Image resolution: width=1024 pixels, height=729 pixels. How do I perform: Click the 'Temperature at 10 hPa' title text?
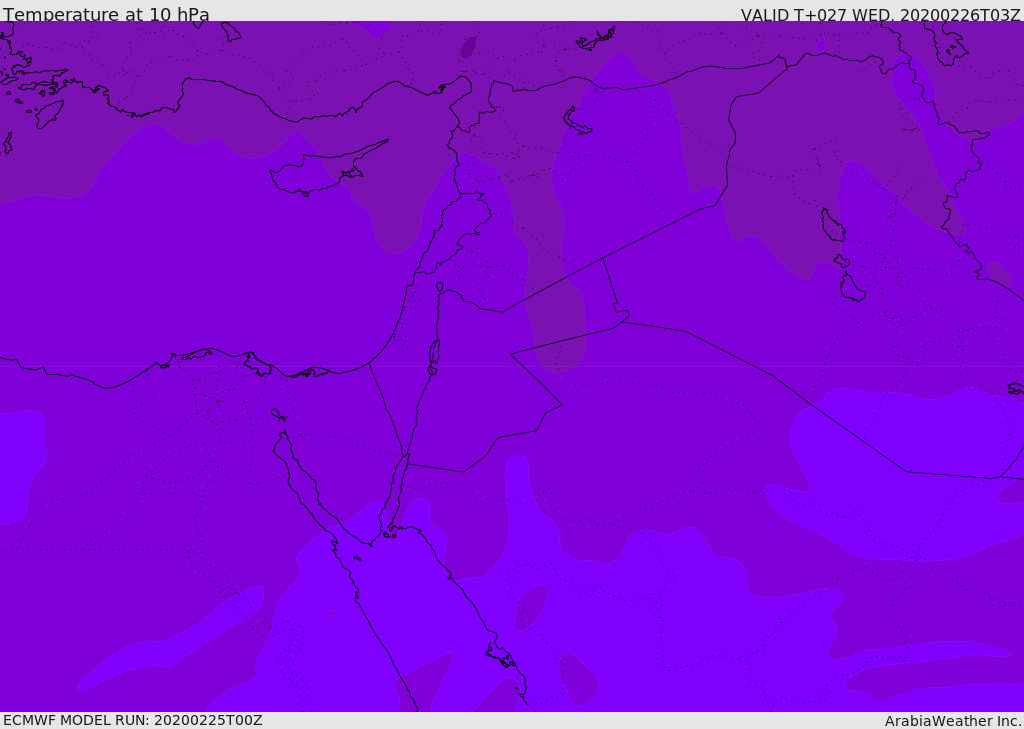[106, 14]
